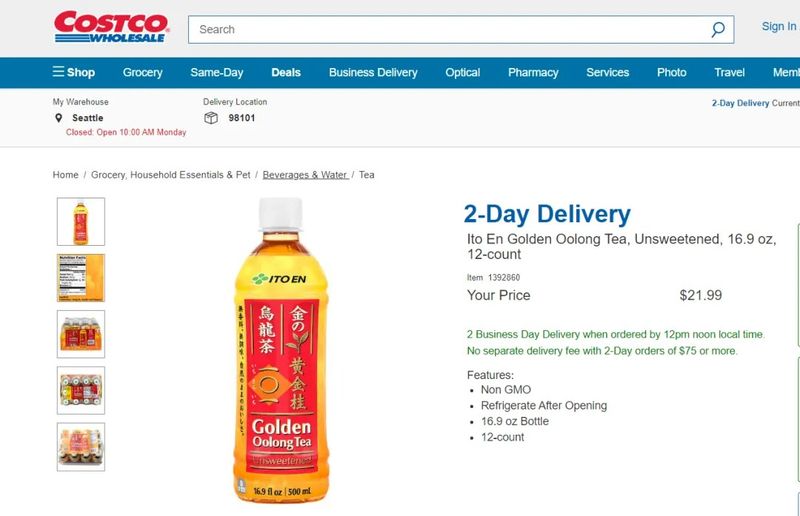Click into the Search input field
The height and width of the screenshot is (516, 800).
(x=449, y=30)
